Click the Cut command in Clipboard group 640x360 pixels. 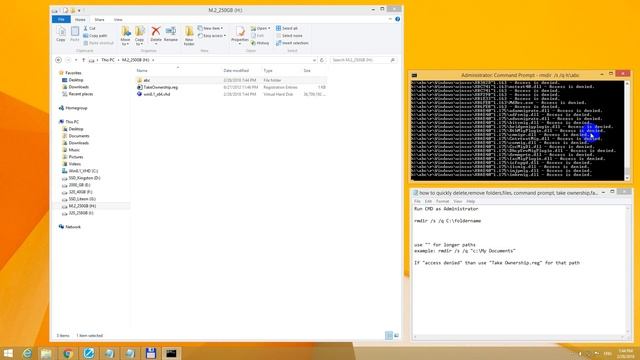(89, 28)
